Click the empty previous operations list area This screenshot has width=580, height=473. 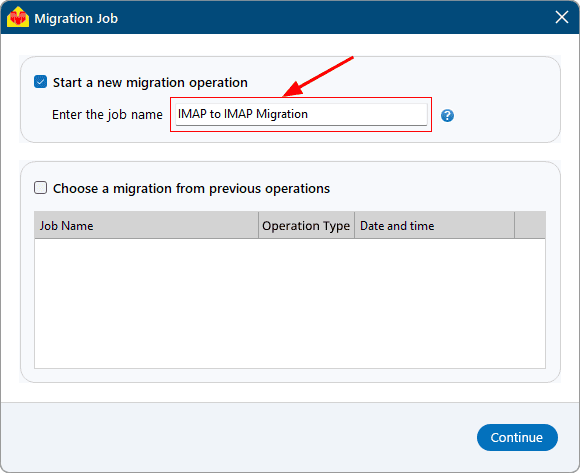pyautogui.click(x=290, y=303)
